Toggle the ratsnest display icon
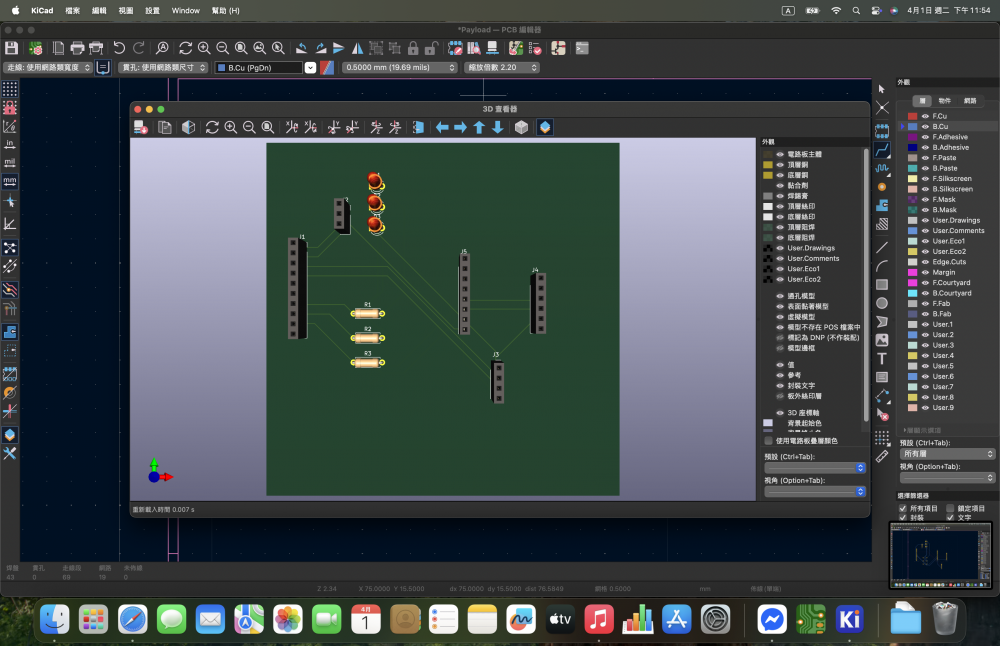1000x646 pixels. [10, 247]
